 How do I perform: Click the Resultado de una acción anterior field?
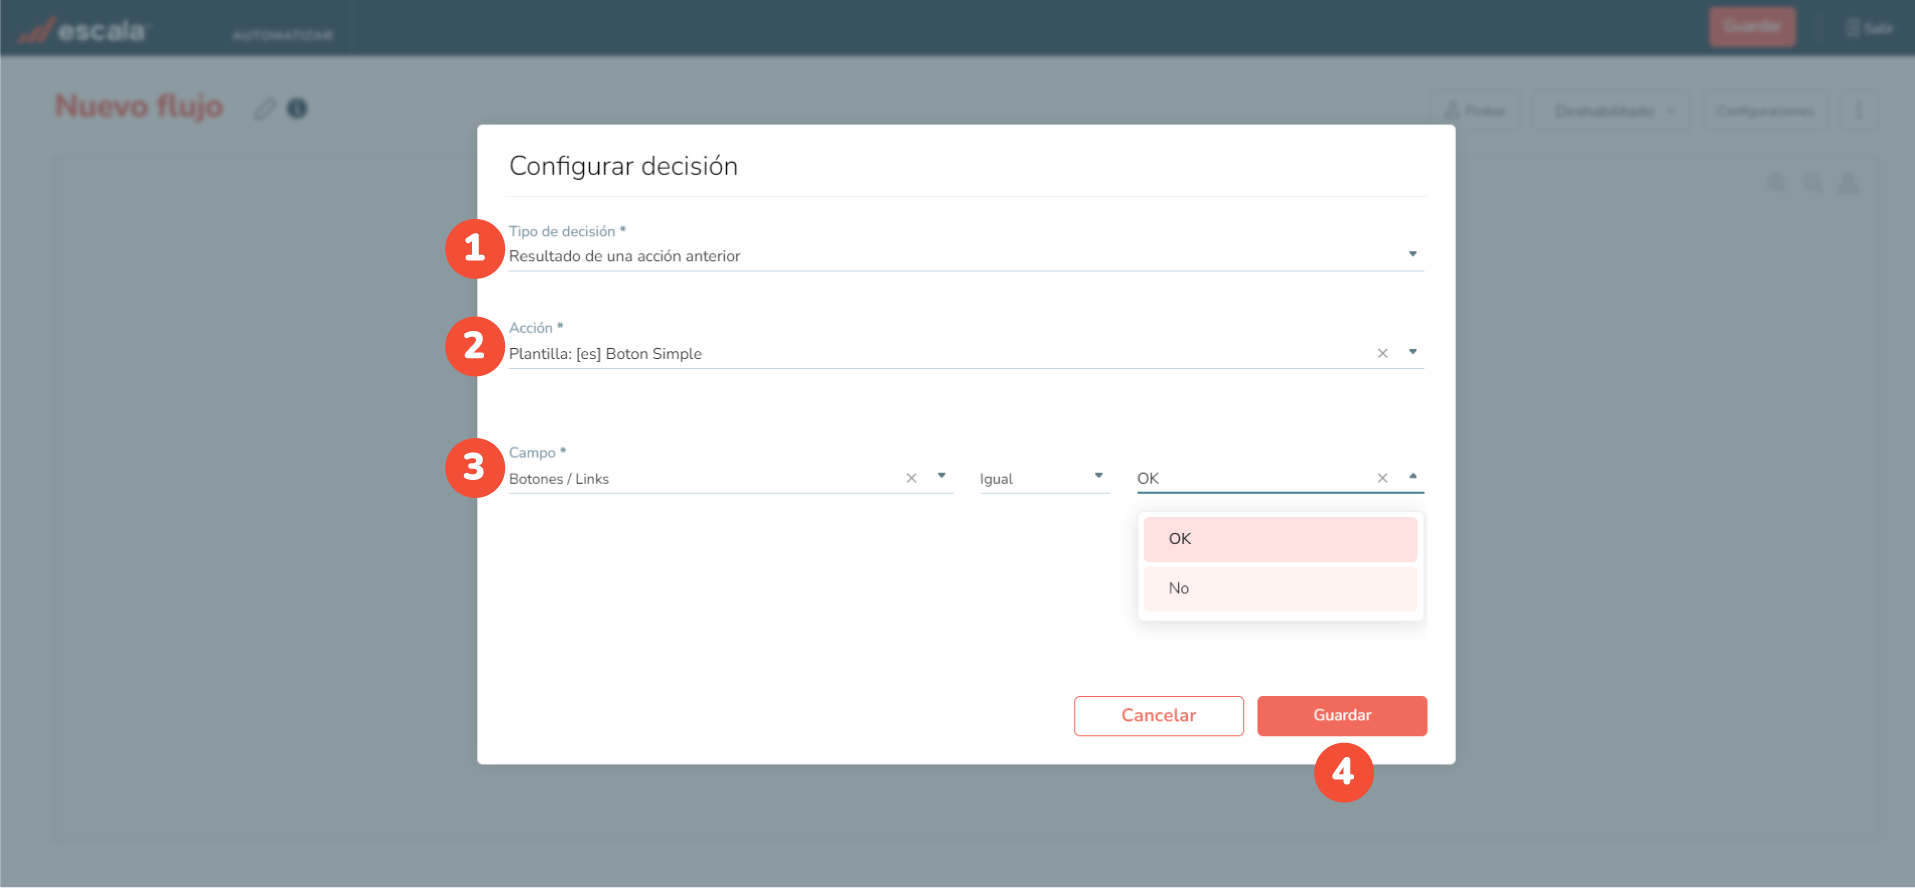[x=966, y=256]
